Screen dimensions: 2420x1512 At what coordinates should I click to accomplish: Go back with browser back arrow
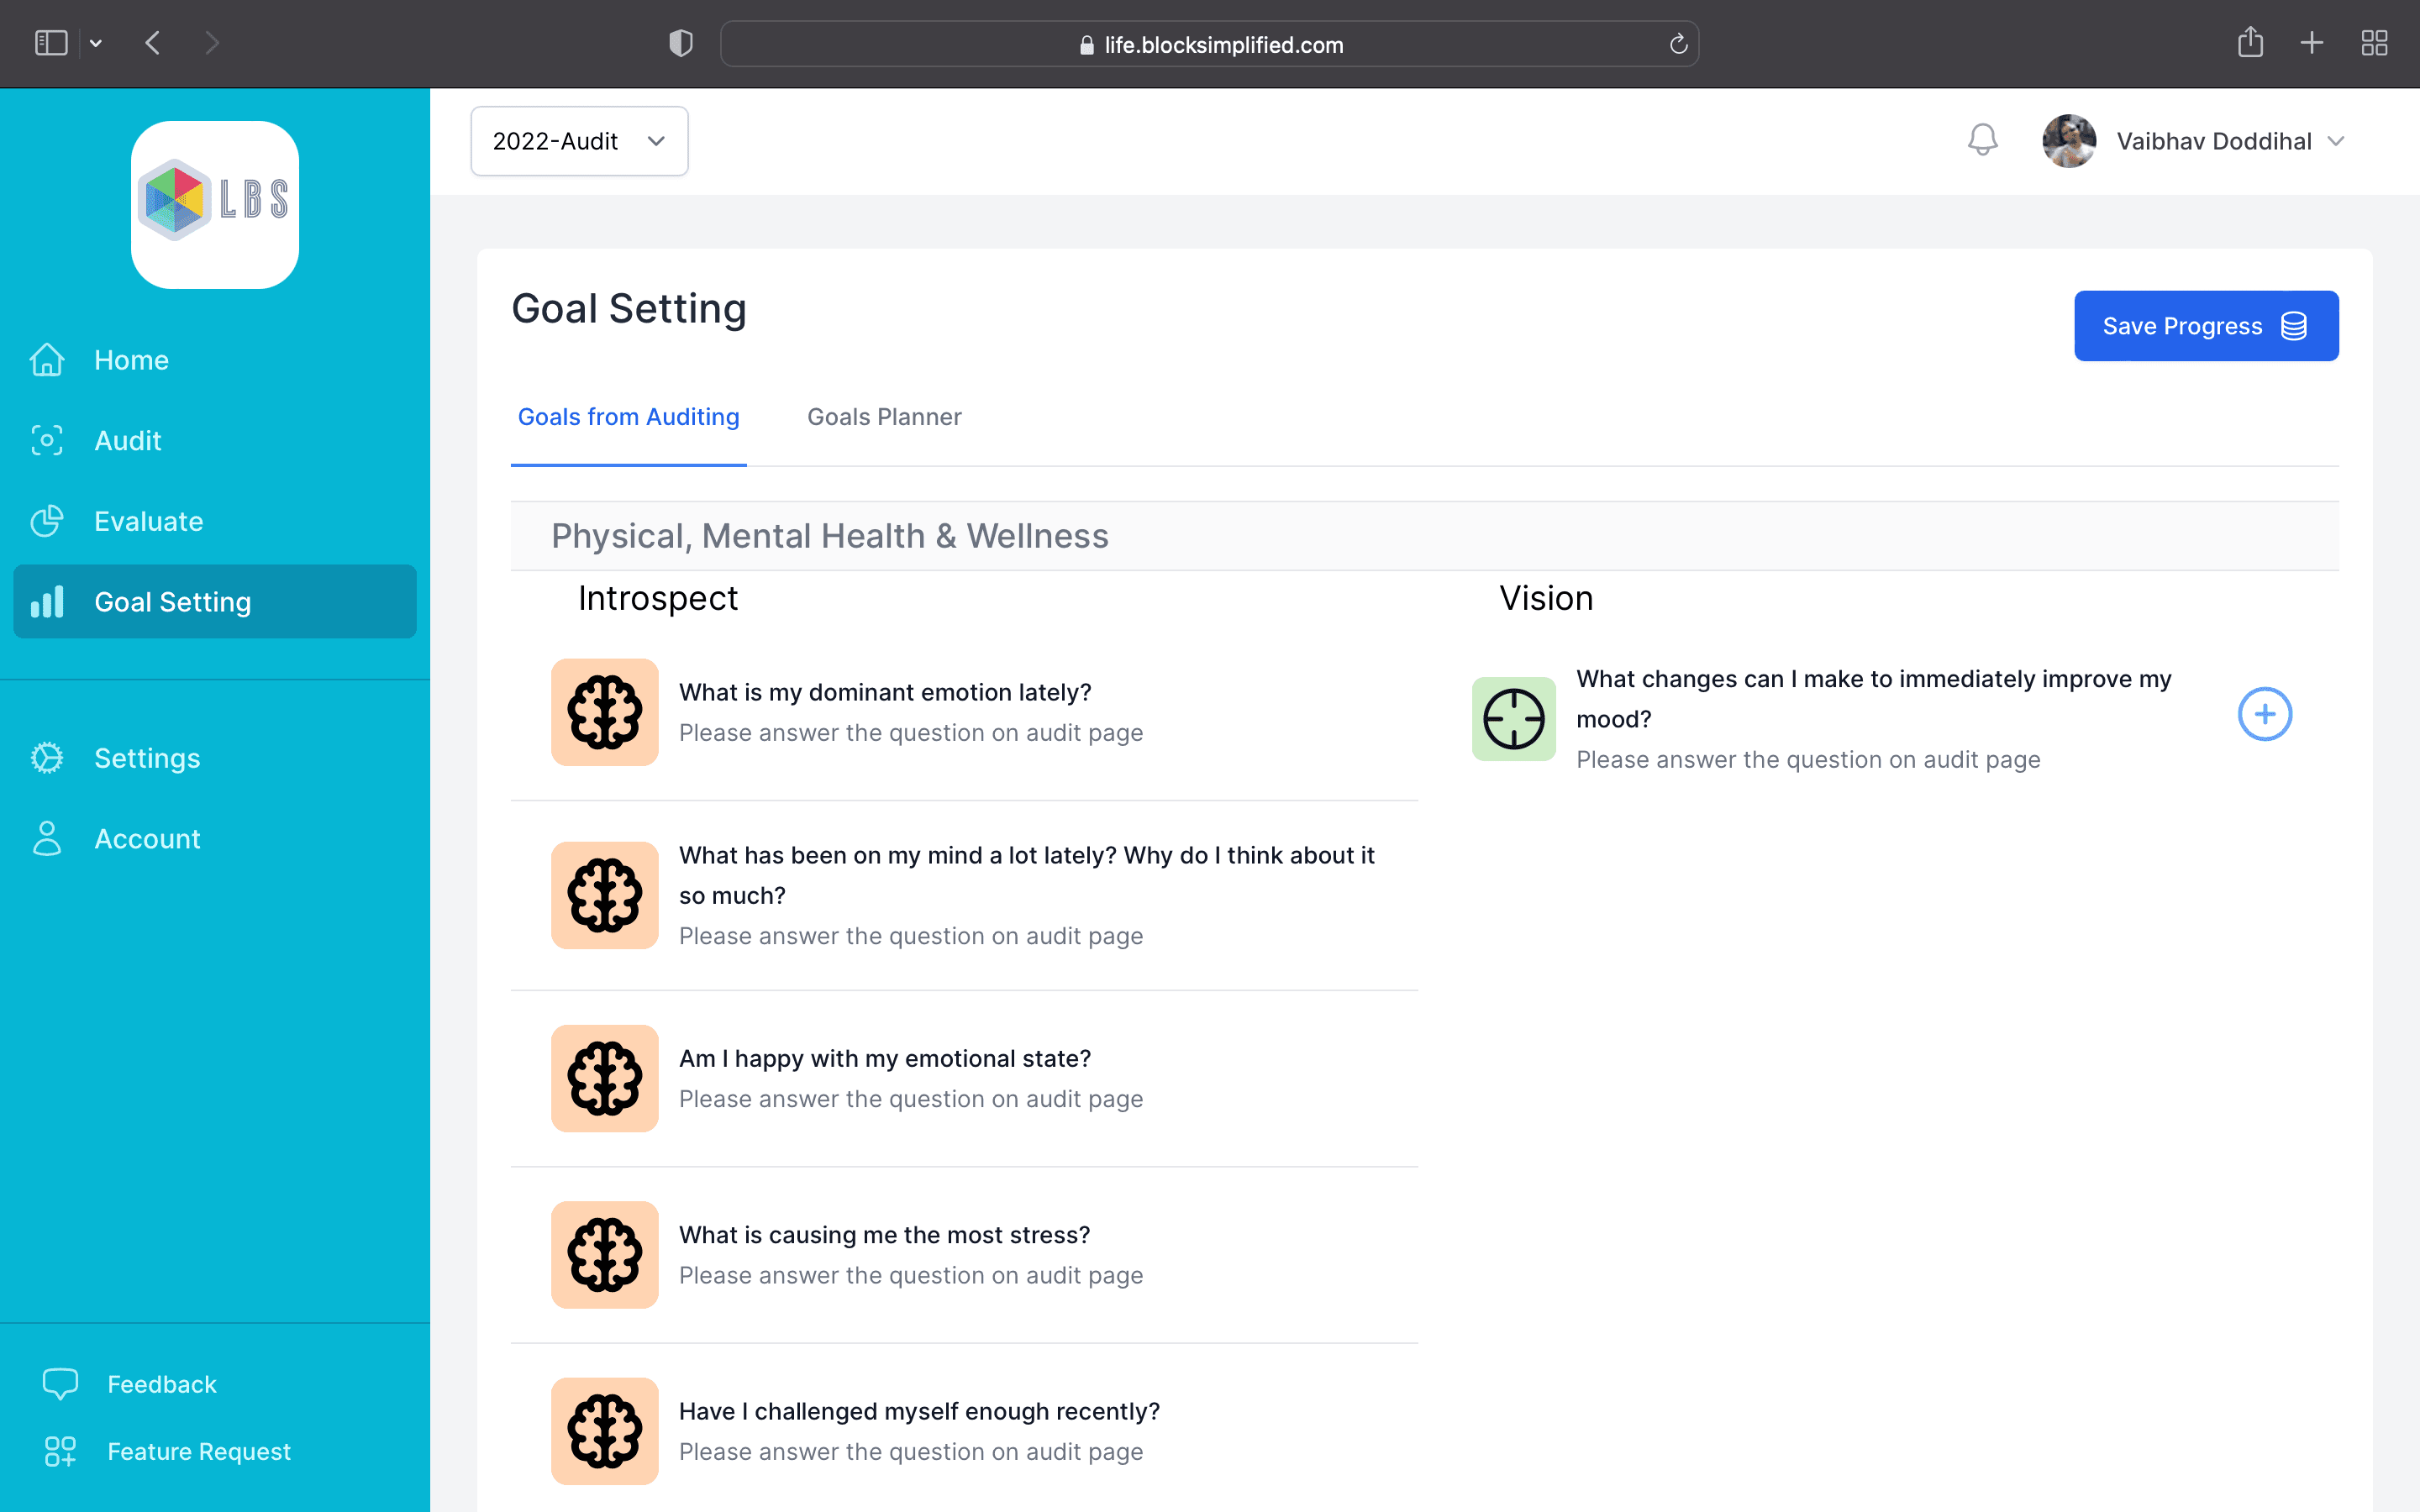pos(153,43)
